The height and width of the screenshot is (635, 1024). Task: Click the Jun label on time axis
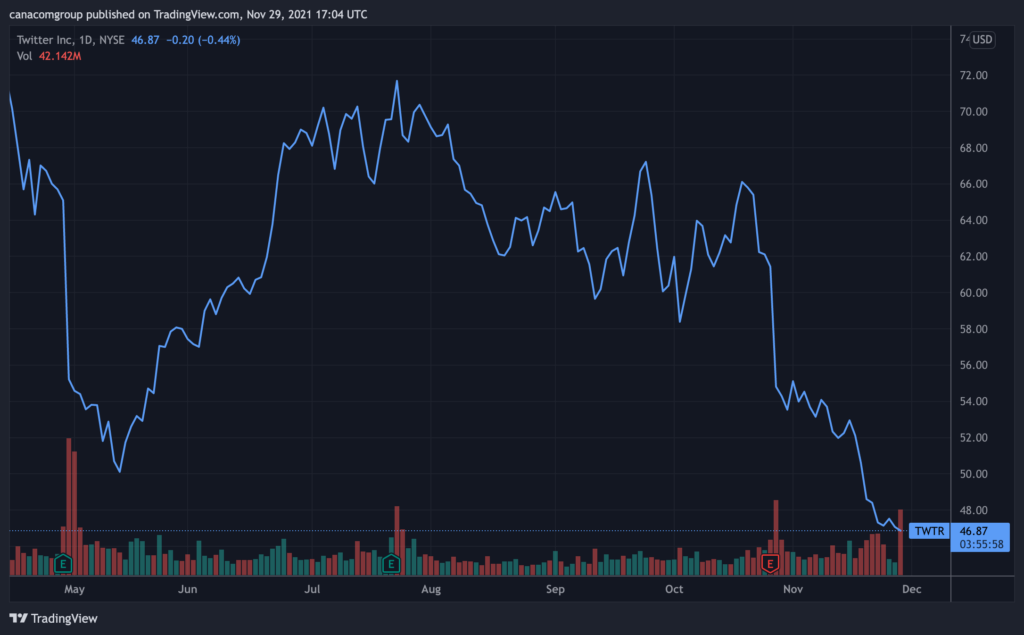187,589
